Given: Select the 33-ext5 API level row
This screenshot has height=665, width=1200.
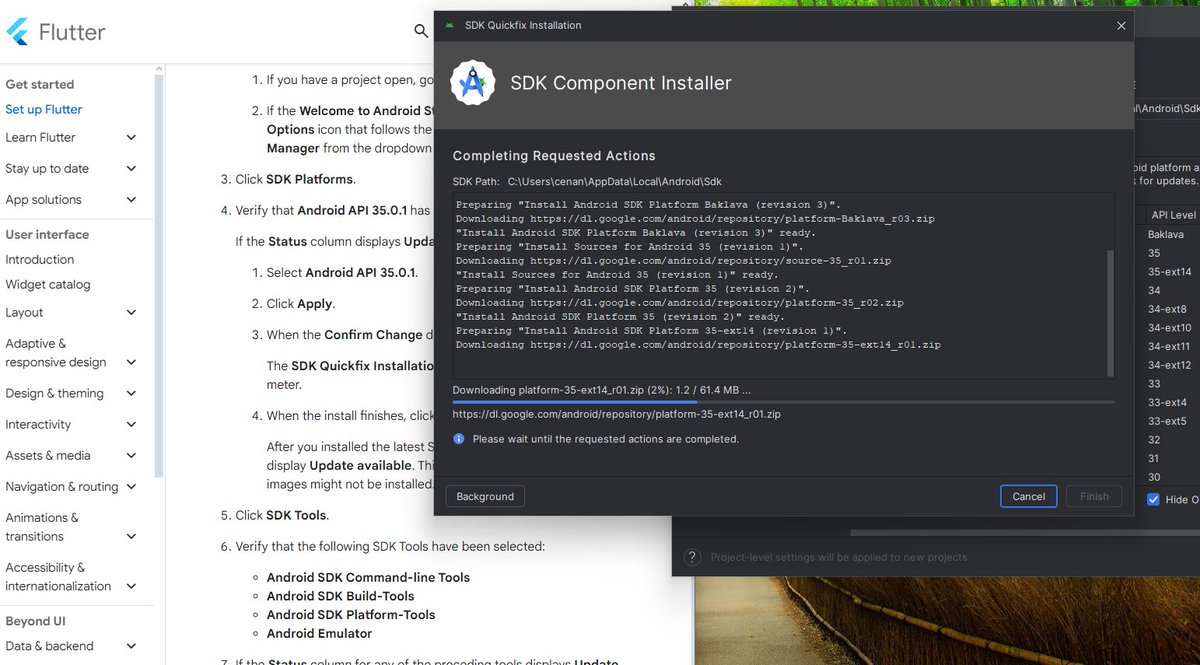Looking at the screenshot, I should (x=1167, y=422).
